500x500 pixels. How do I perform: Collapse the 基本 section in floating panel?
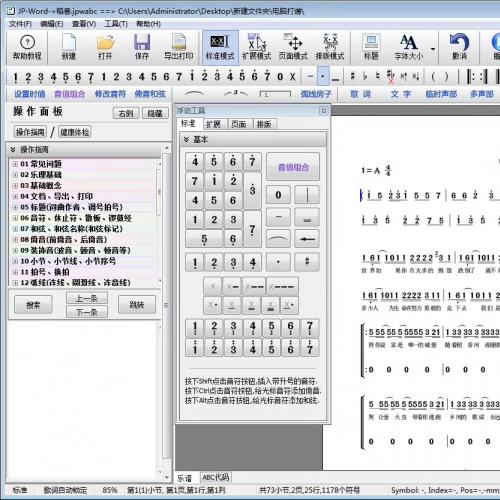186,140
